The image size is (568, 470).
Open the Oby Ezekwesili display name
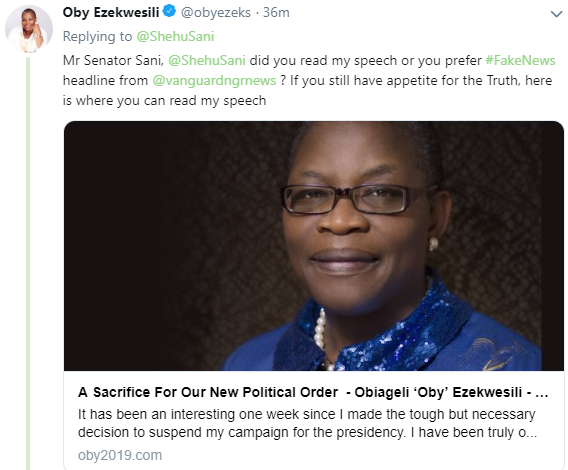(x=111, y=12)
